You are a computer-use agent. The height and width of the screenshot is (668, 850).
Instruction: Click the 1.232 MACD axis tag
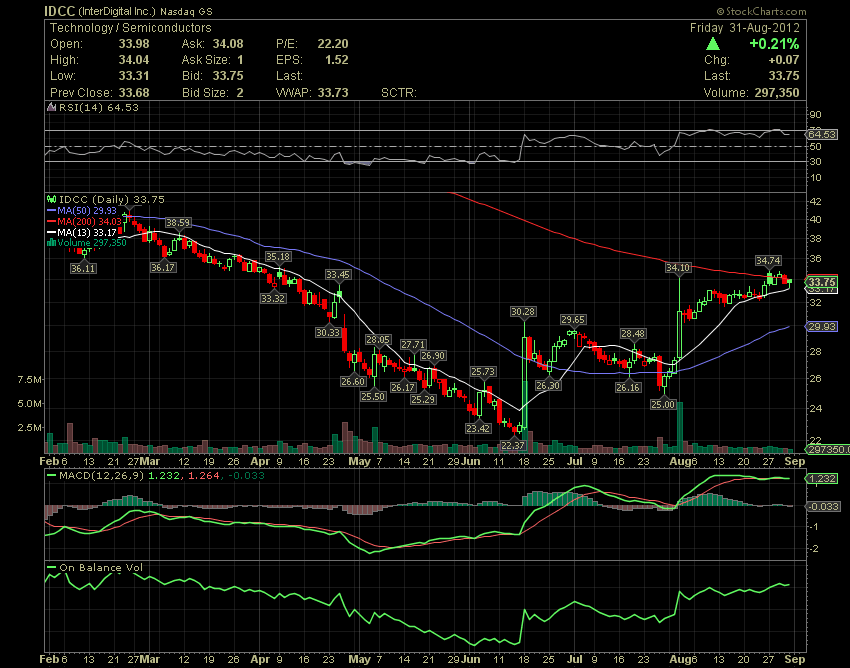pyautogui.click(x=822, y=479)
